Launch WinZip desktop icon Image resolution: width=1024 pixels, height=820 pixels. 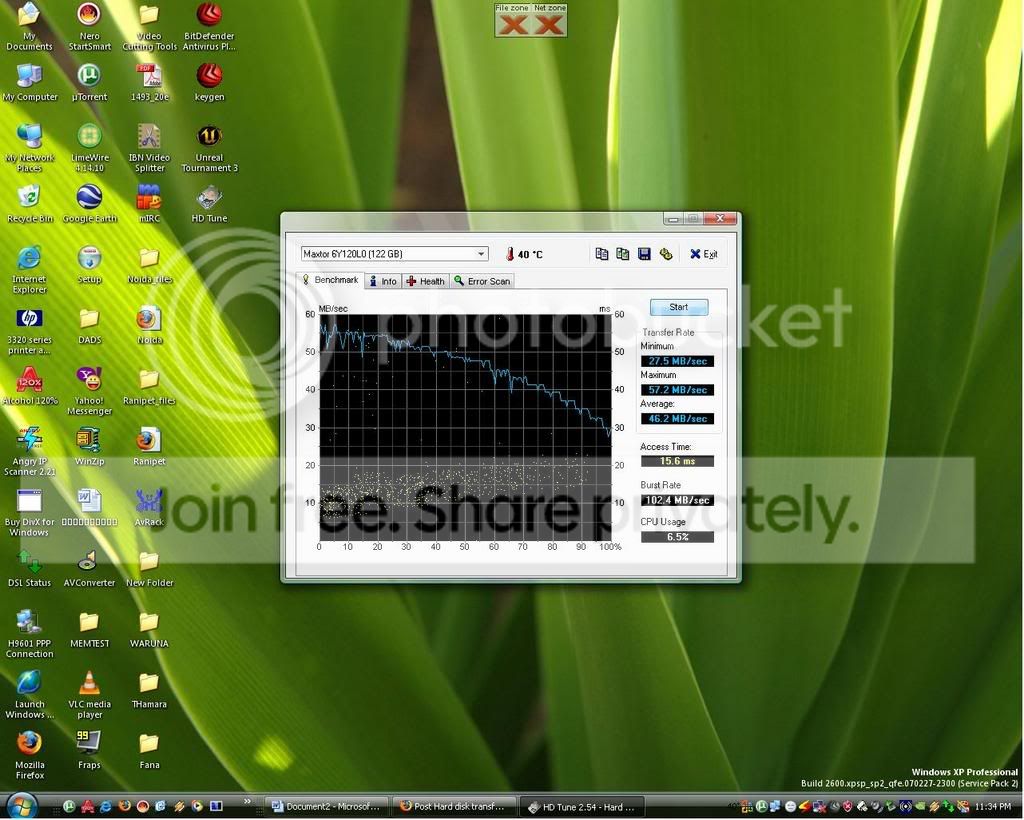tap(89, 447)
